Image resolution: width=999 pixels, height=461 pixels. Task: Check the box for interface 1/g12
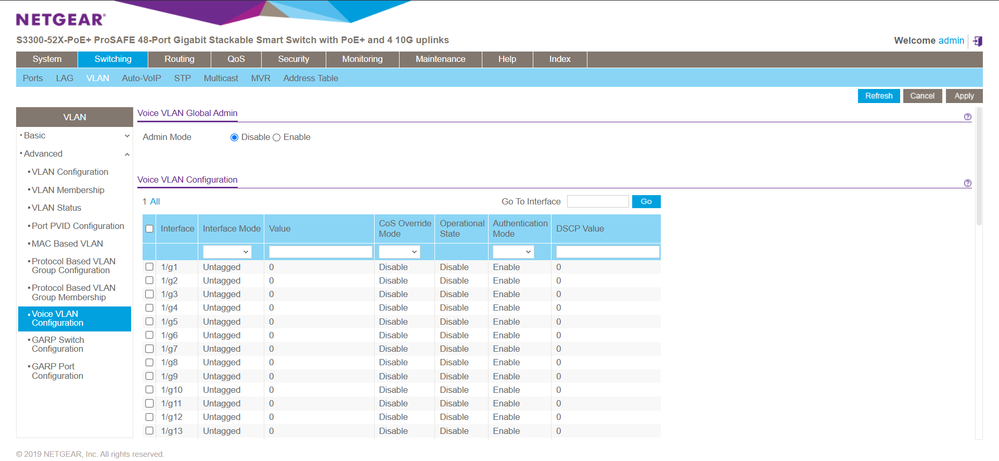[x=150, y=417]
